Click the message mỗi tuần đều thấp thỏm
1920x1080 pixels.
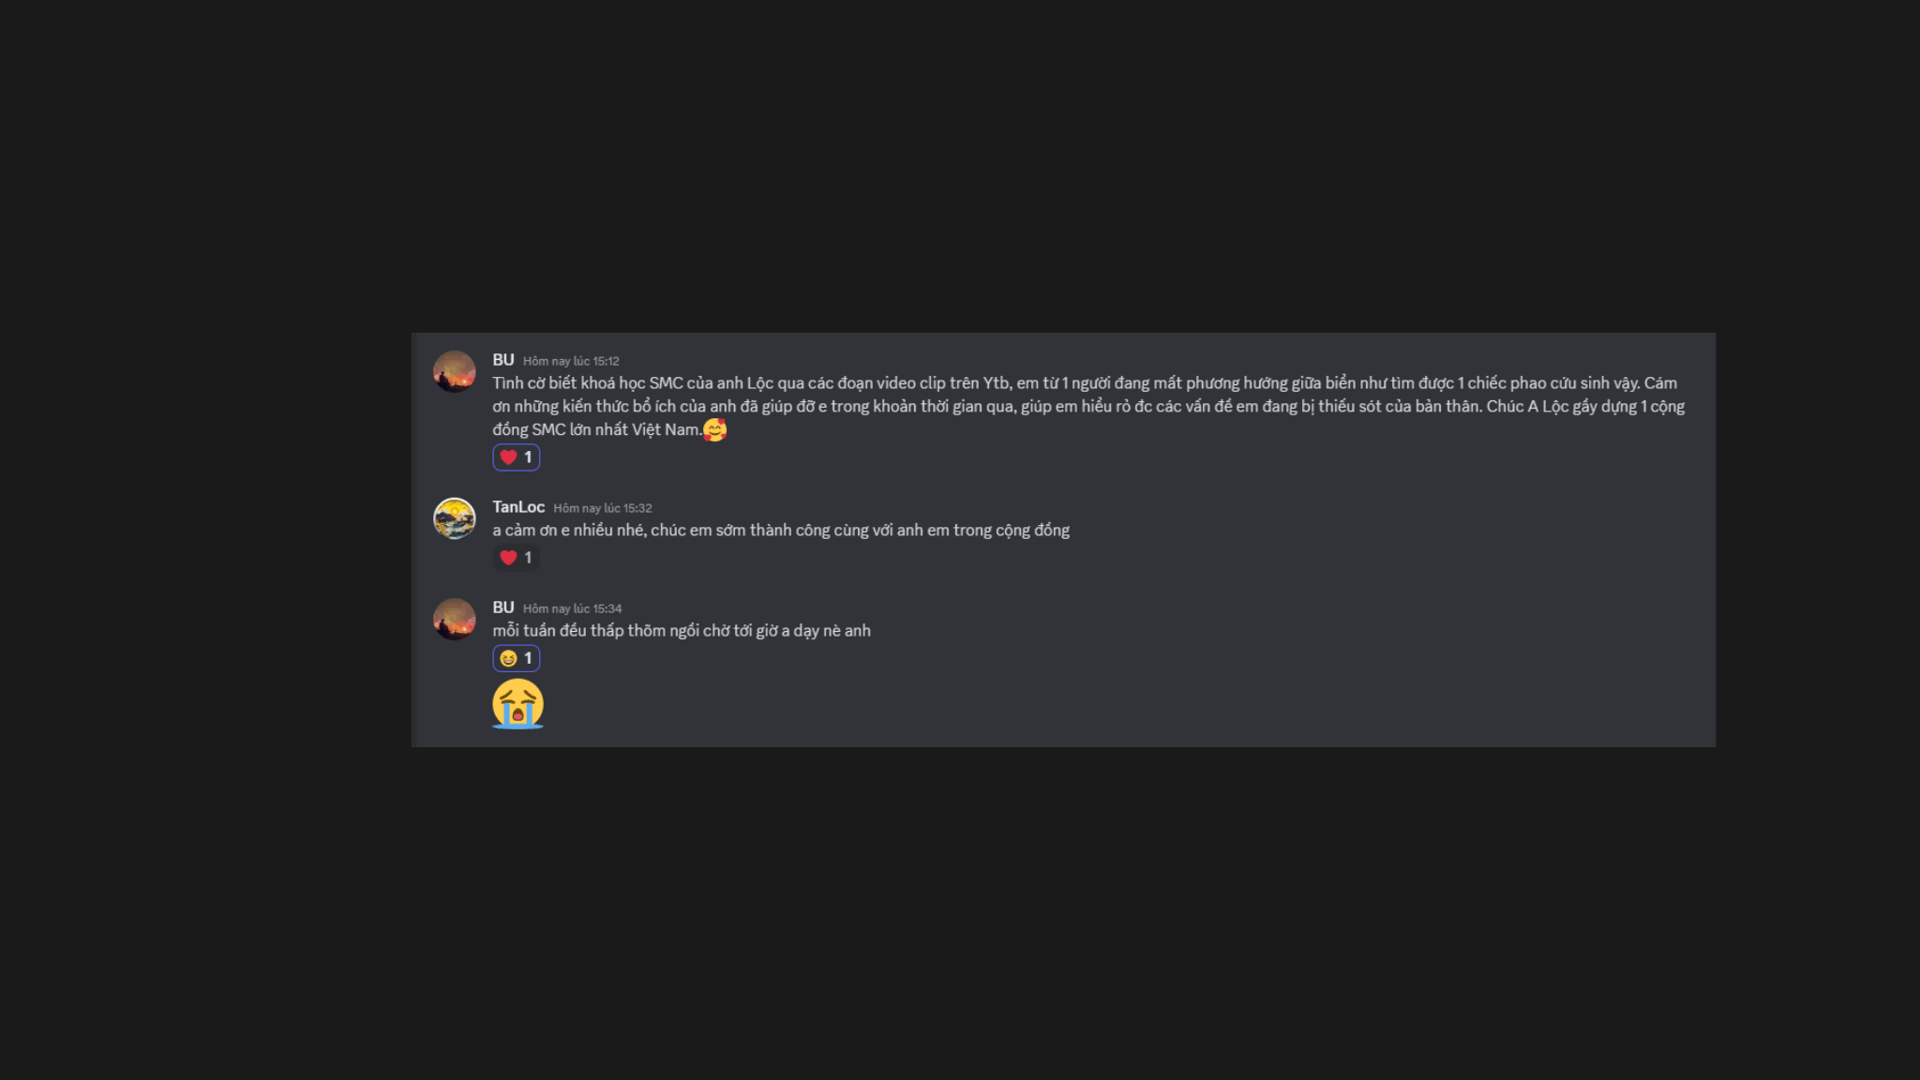coord(681,631)
